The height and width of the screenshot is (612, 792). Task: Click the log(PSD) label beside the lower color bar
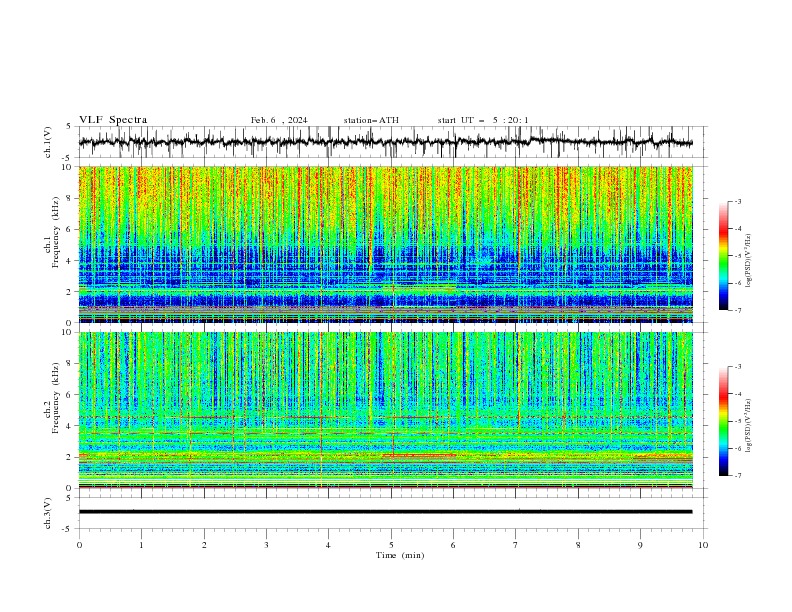tap(748, 426)
